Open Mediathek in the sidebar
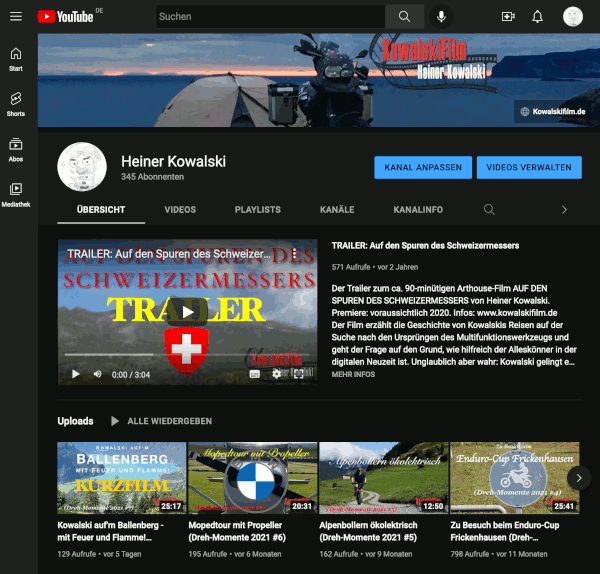 coord(16,193)
